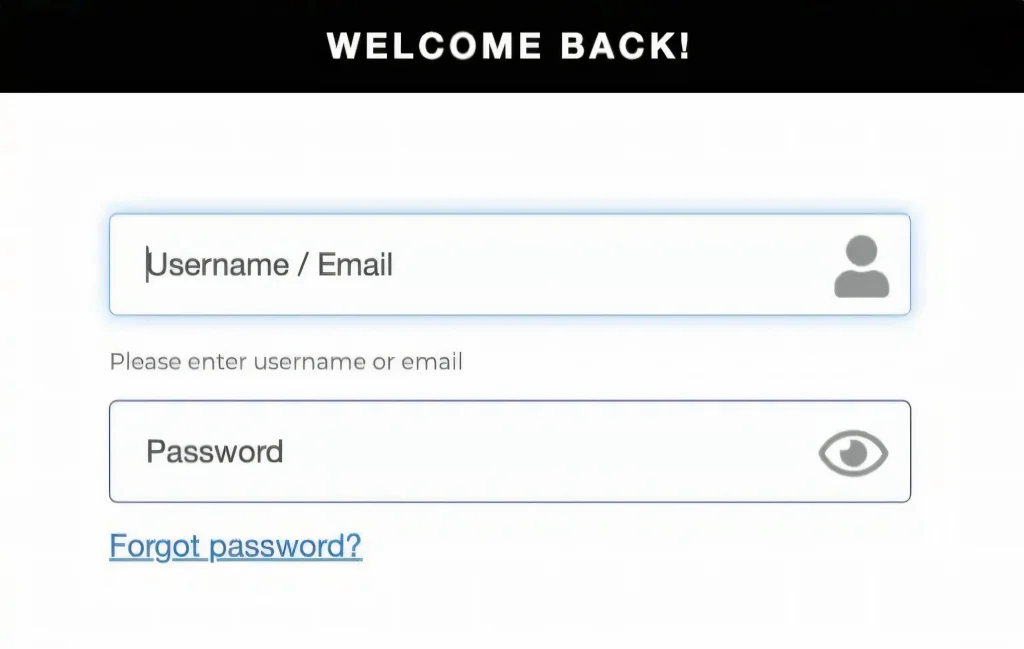Open the Forgot password? link

click(x=235, y=546)
